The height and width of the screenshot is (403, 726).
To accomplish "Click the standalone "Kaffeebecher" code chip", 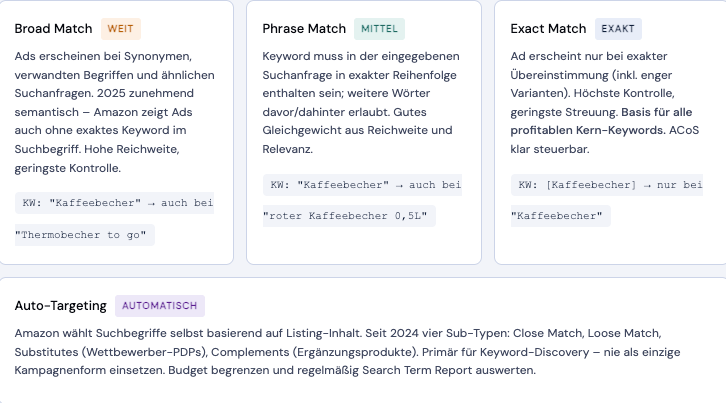I will click(560, 216).
